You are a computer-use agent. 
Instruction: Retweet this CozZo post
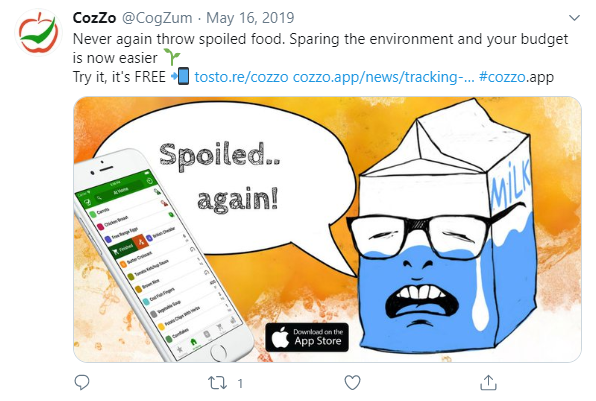(217, 383)
